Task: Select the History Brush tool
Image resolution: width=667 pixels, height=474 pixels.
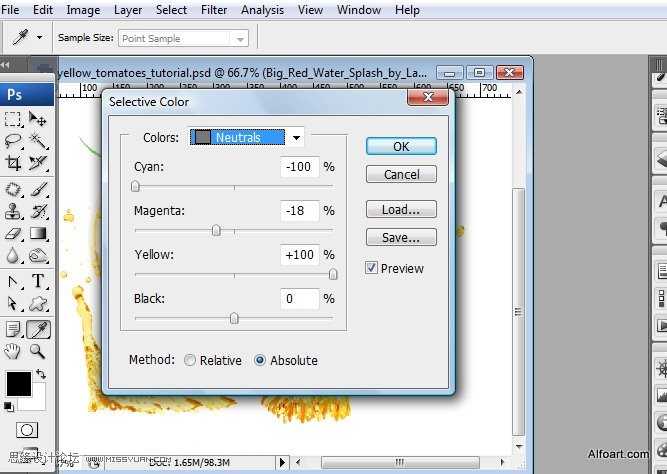Action: pos(37,211)
